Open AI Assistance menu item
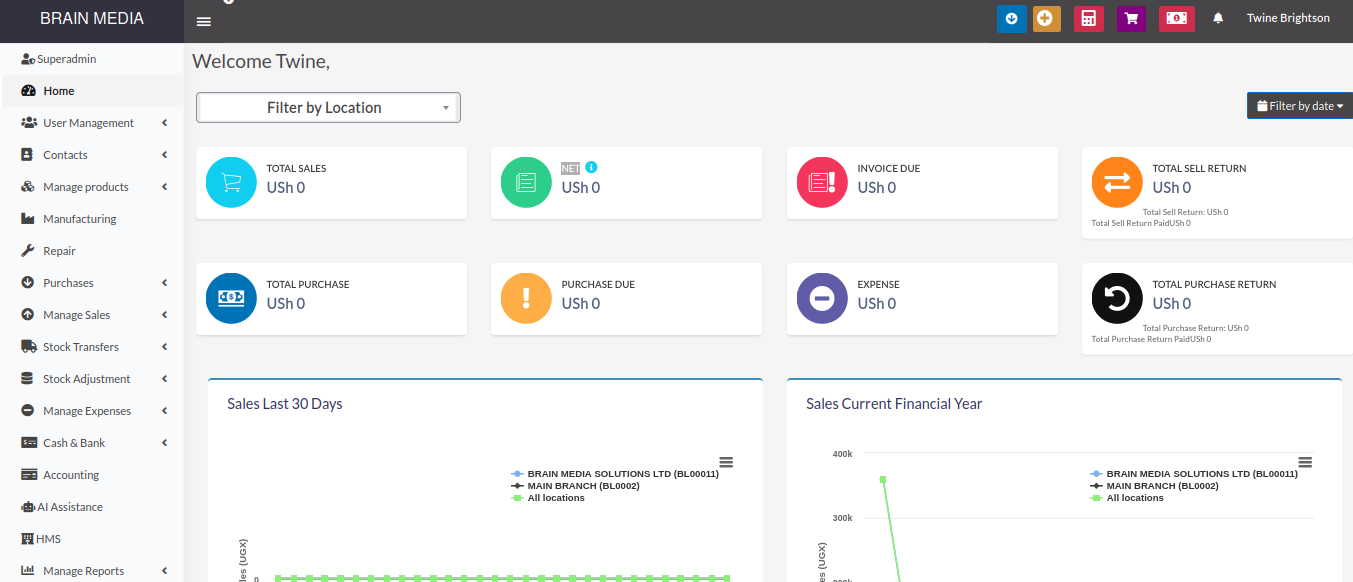The height and width of the screenshot is (582, 1353). pos(92,507)
